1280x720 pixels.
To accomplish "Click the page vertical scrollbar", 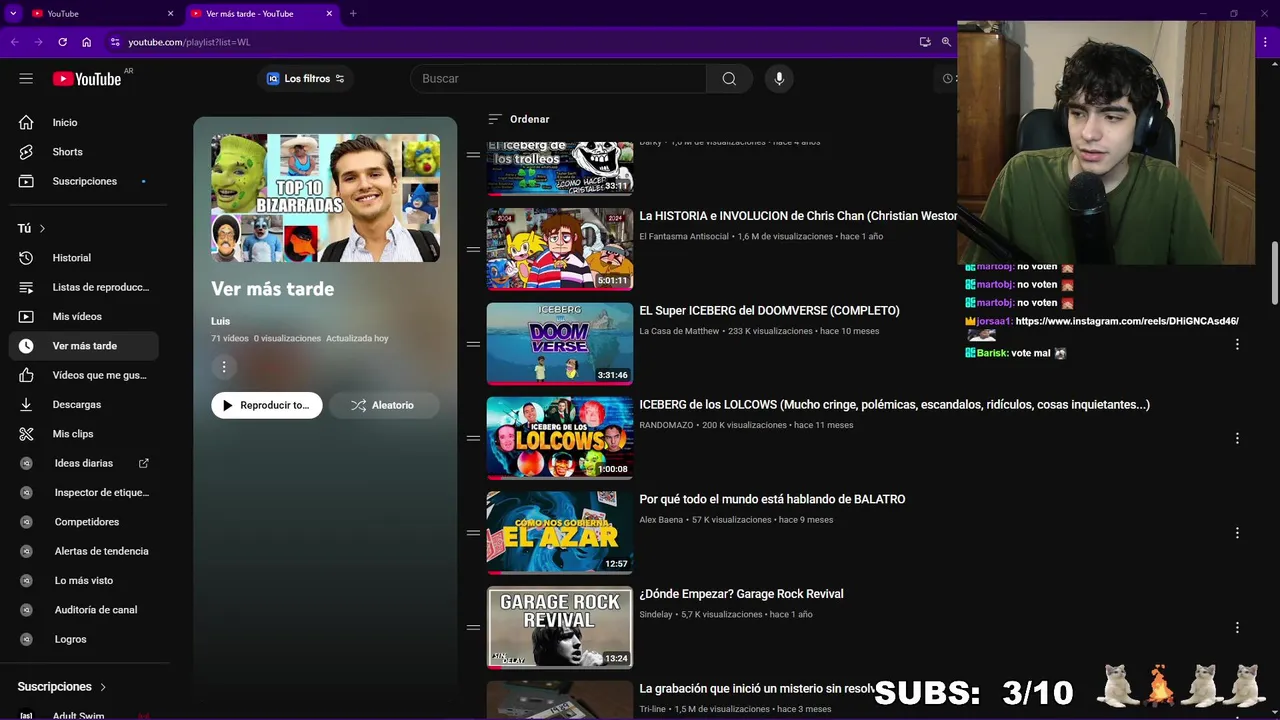I will pos(1274,273).
